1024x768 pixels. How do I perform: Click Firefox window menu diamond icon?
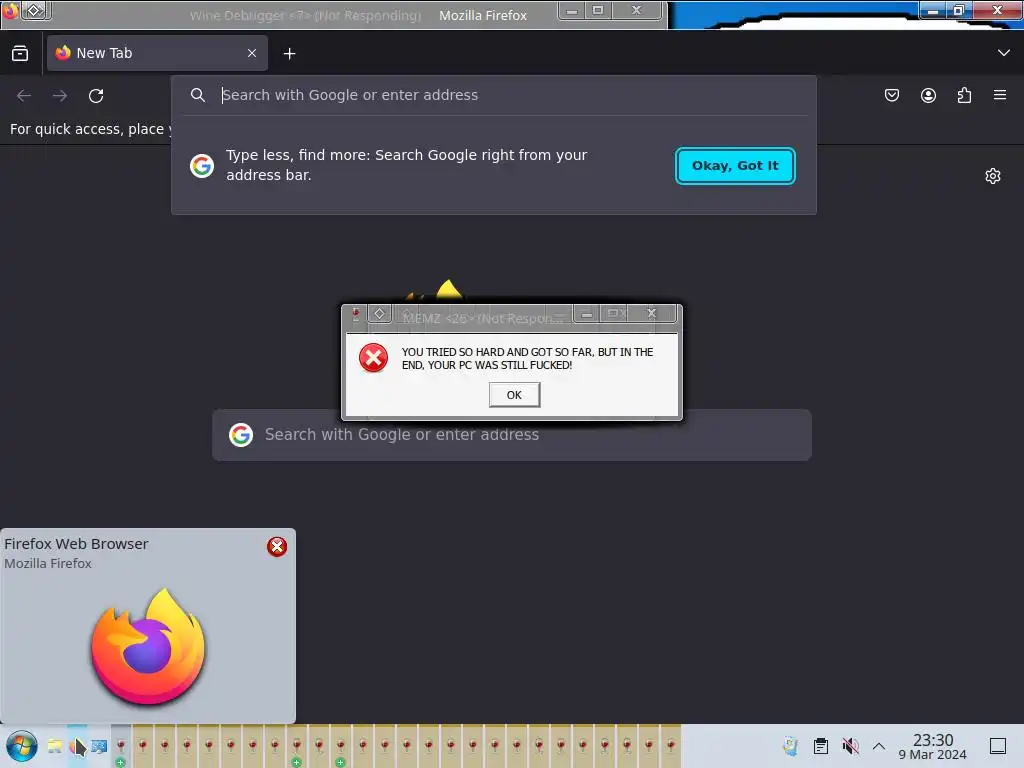tap(35, 11)
